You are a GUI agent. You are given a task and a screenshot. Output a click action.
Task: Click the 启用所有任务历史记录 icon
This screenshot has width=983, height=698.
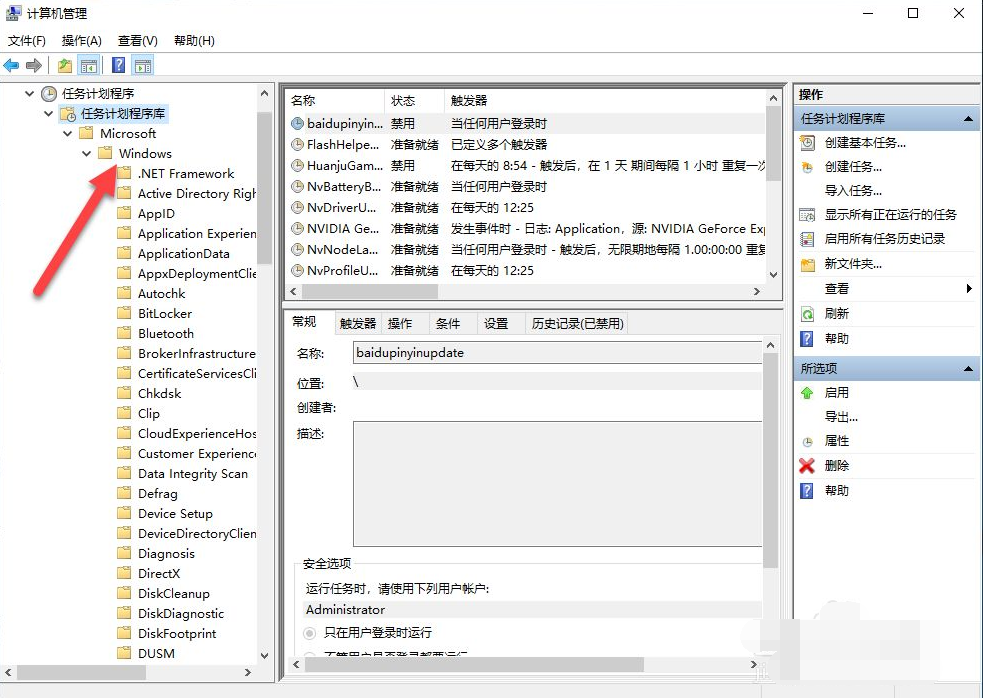(x=807, y=238)
